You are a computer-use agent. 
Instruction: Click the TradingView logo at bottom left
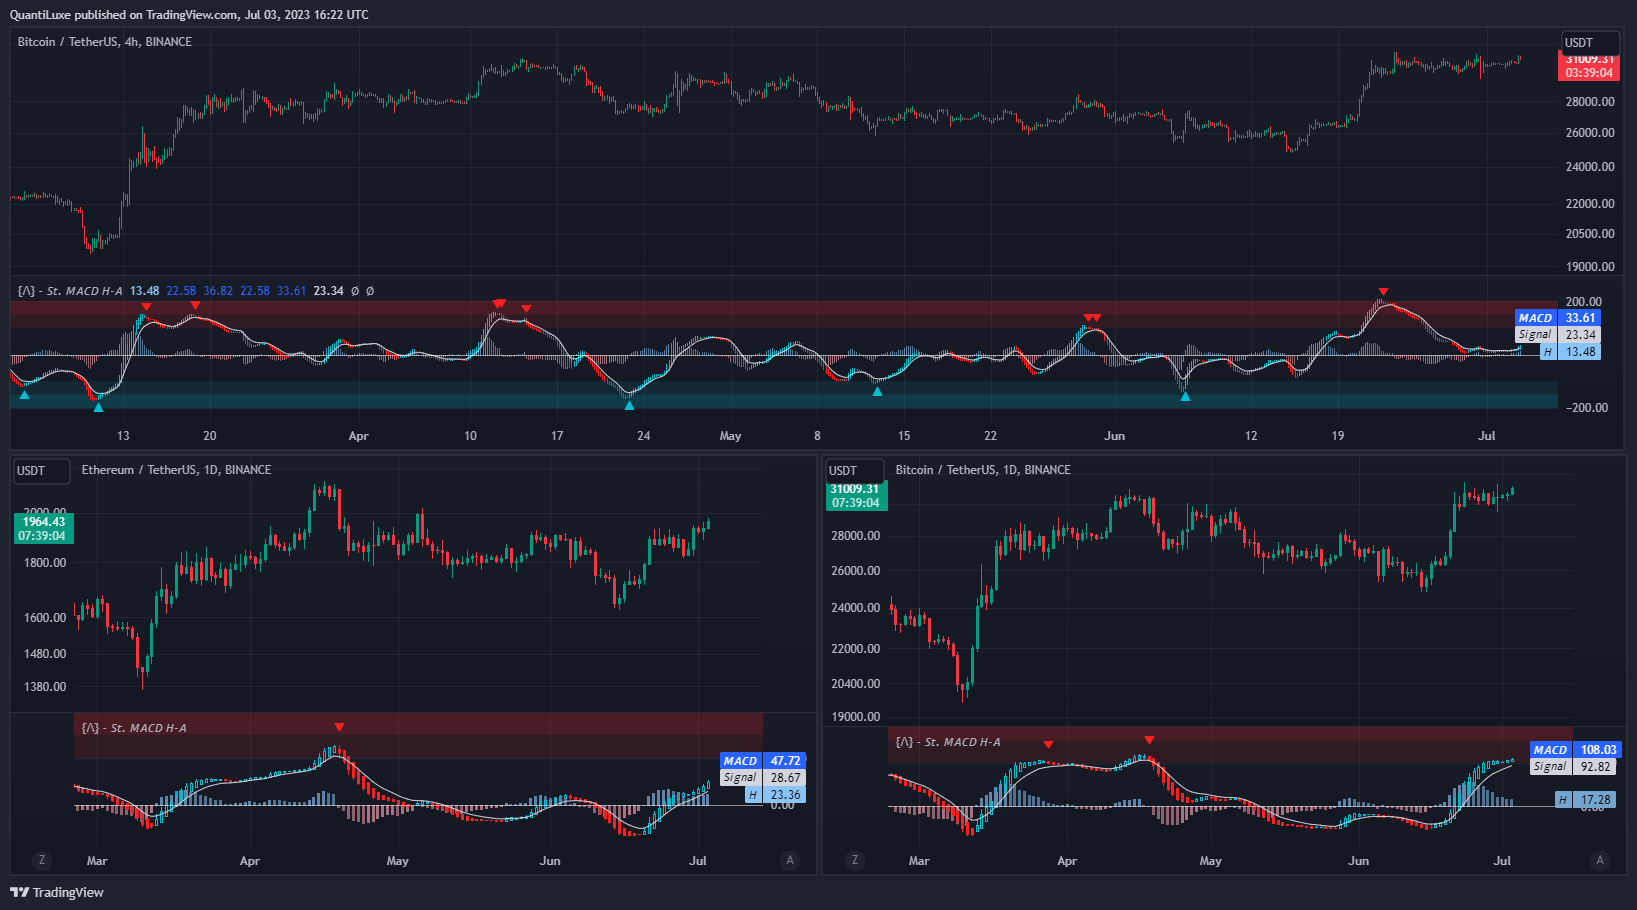(57, 892)
